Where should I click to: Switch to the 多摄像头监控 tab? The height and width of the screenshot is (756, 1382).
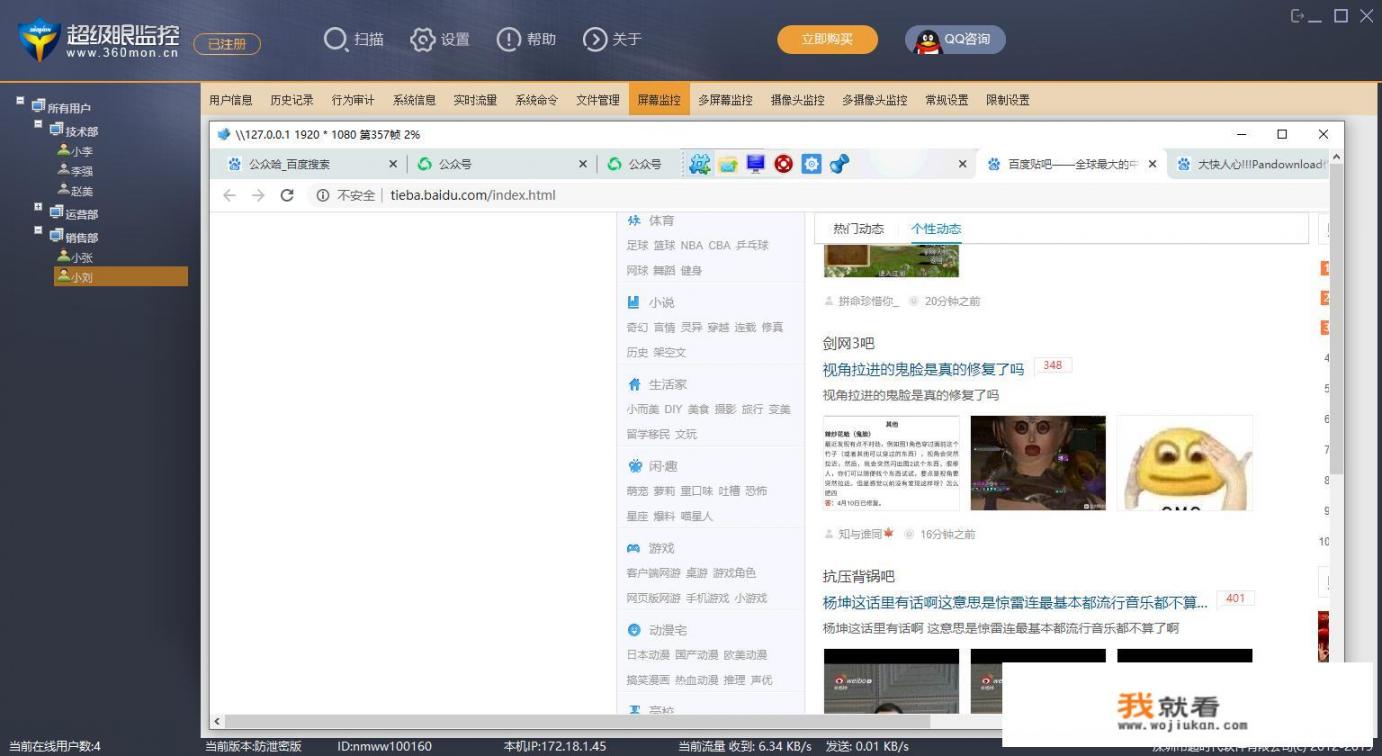pos(875,100)
